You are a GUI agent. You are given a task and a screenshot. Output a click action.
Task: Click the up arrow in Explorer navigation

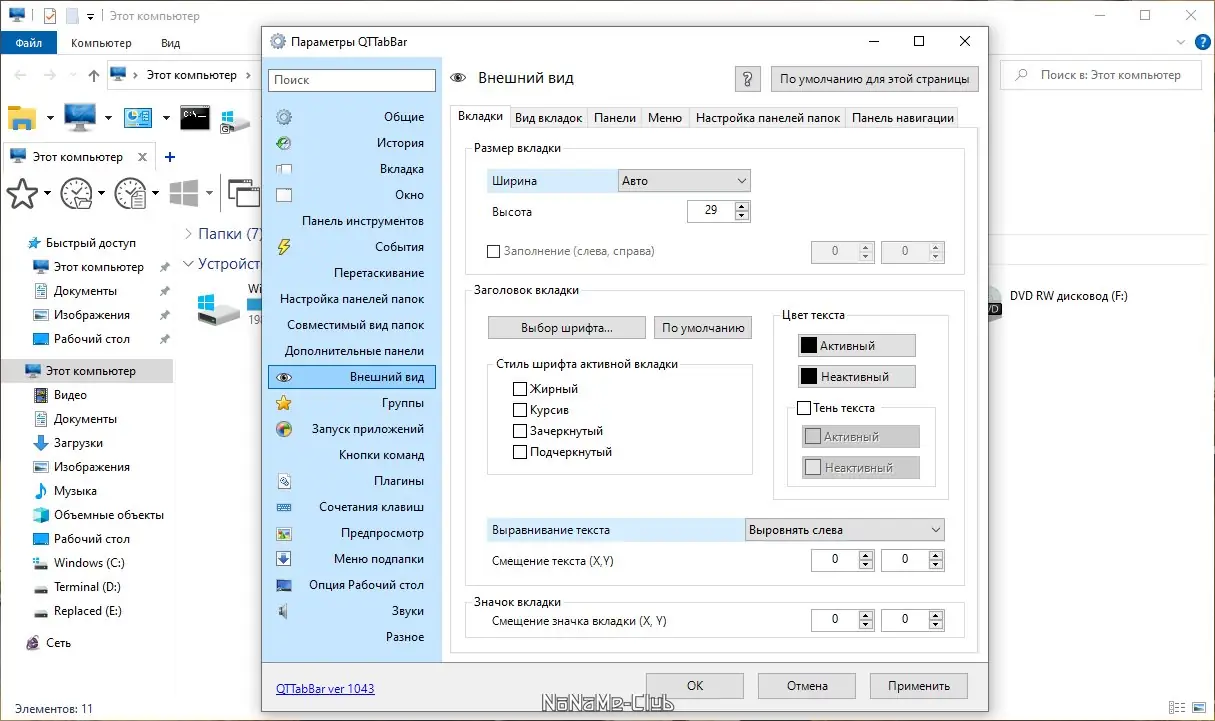click(94, 75)
